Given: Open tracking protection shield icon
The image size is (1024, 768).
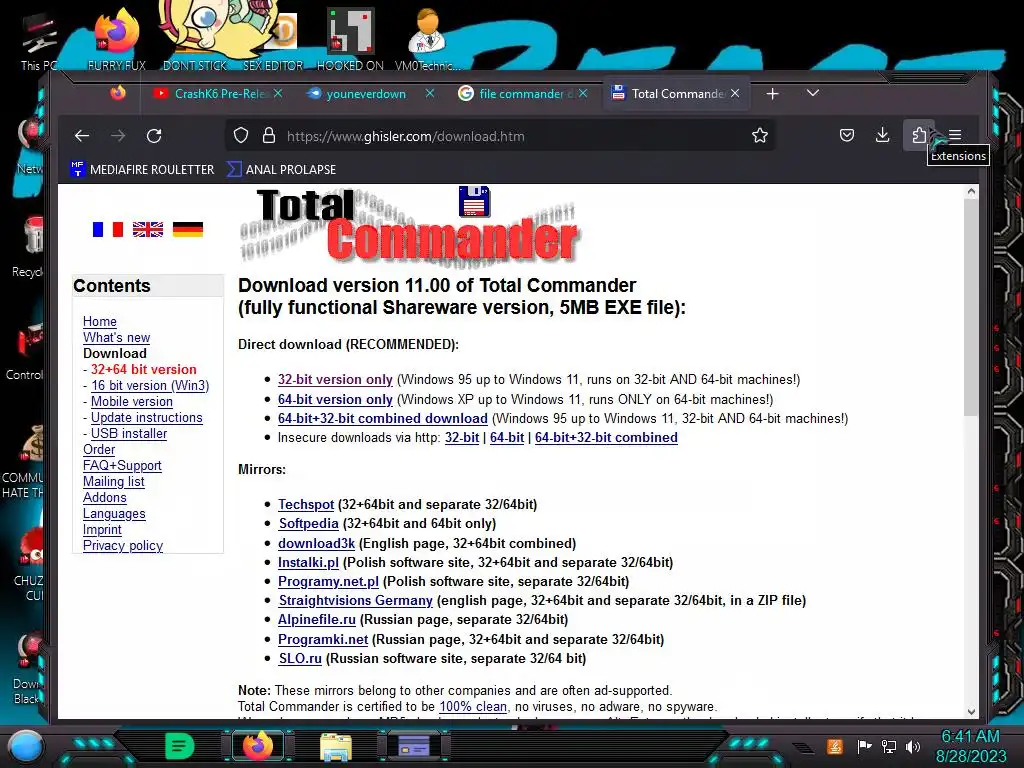Looking at the screenshot, I should tap(241, 136).
